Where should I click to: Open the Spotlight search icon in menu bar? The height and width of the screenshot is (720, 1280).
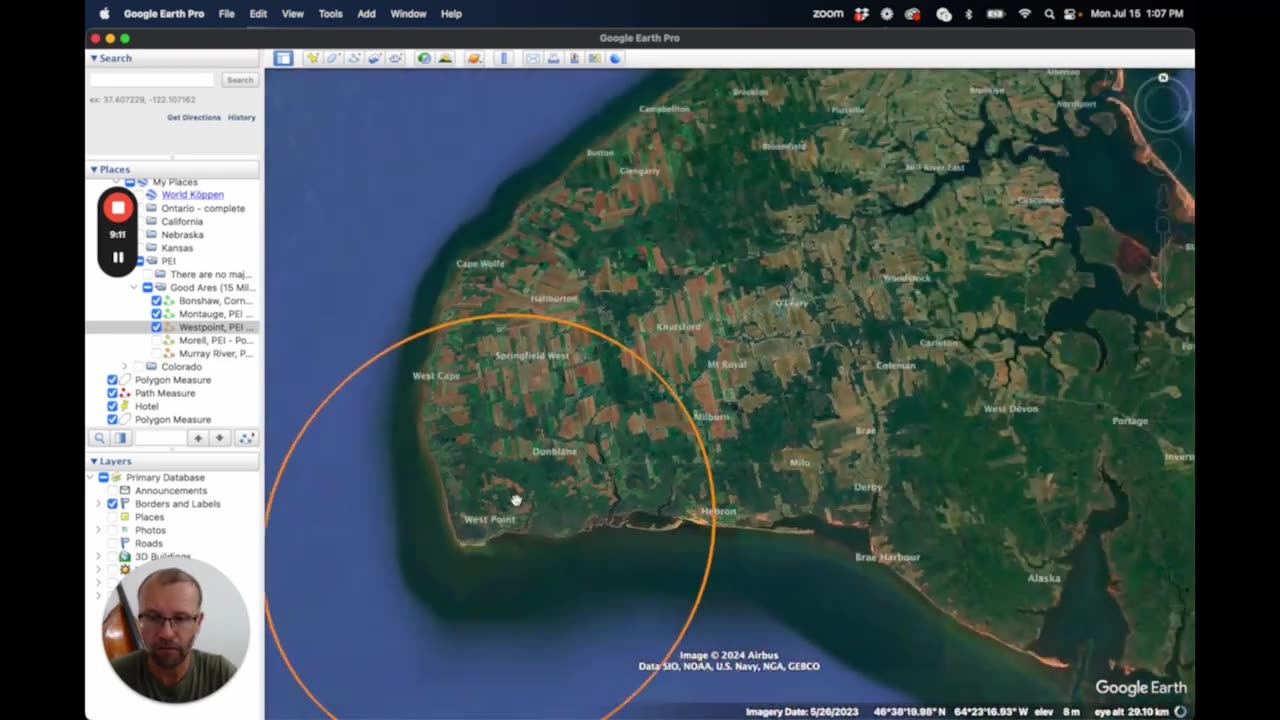pyautogui.click(x=1048, y=14)
